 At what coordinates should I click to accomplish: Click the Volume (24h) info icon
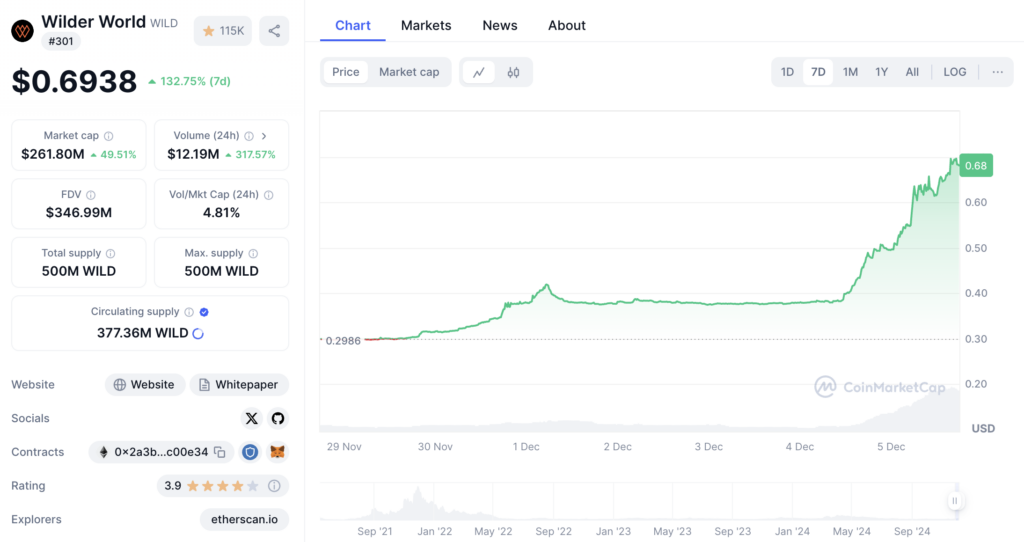249,136
